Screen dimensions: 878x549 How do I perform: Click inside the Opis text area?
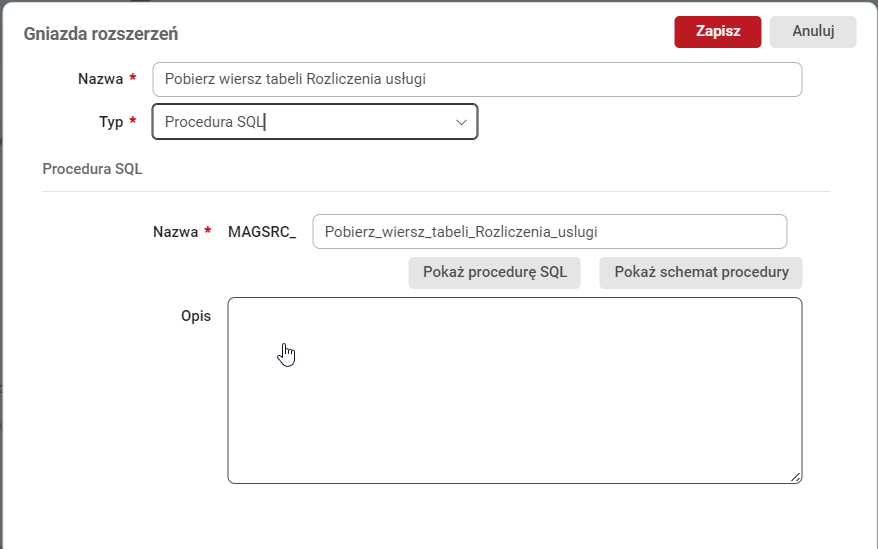click(514, 390)
